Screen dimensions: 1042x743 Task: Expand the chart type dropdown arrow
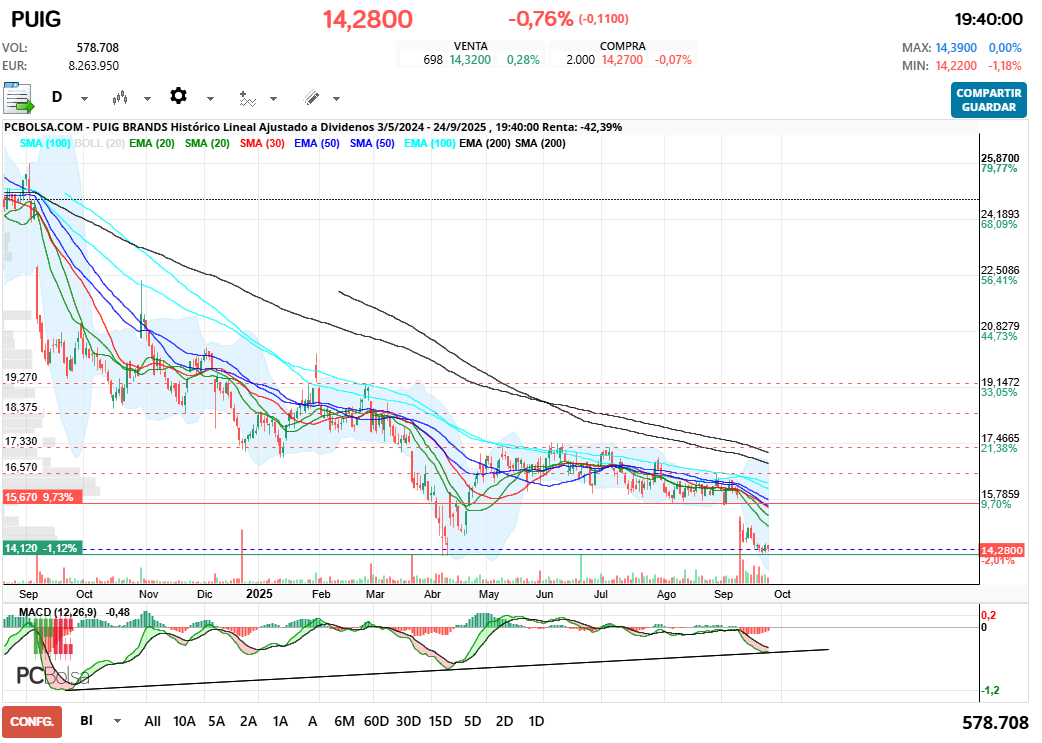click(148, 99)
